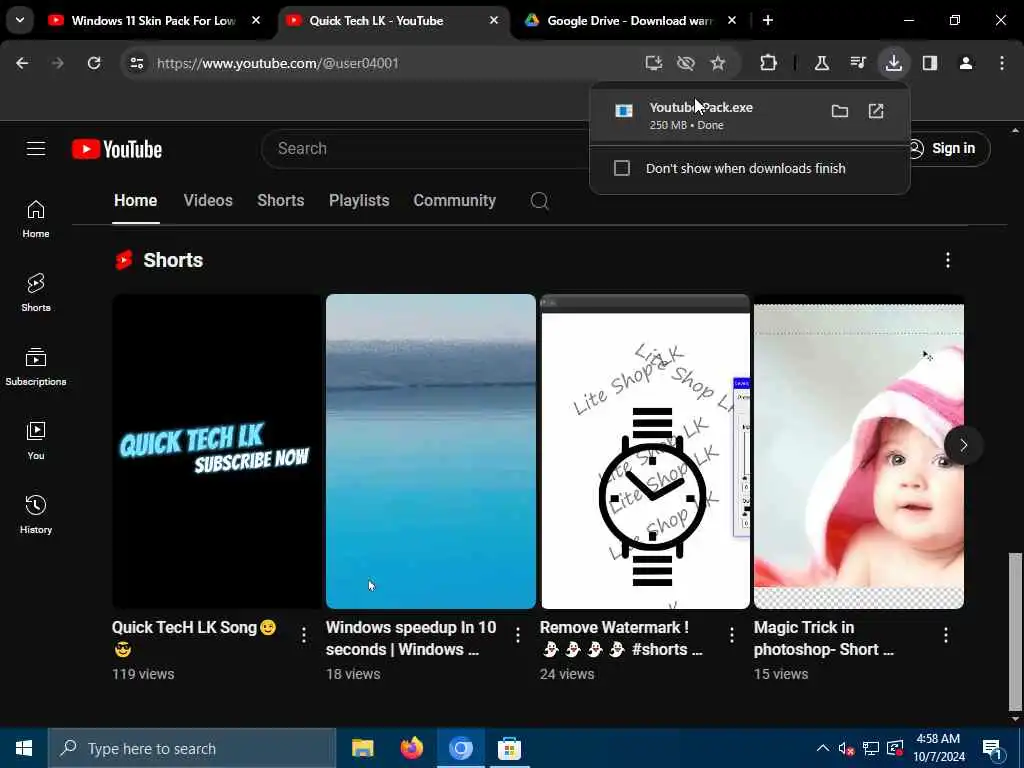Open site information icon in address bar
The image size is (1024, 768).
pos(136,63)
